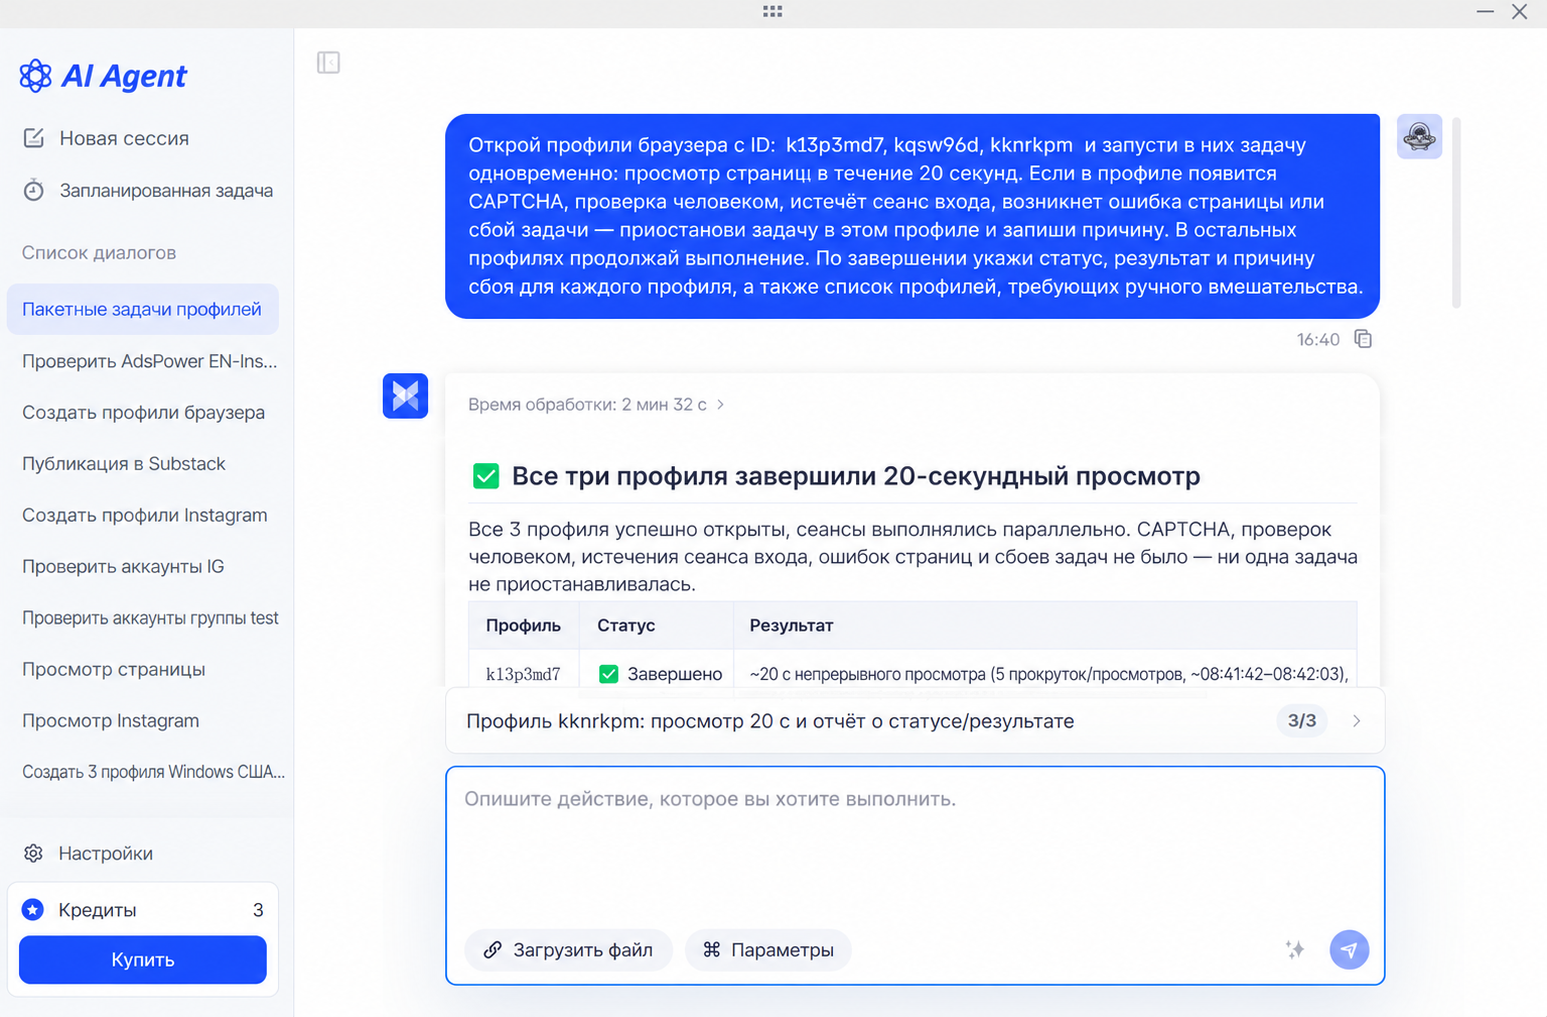Open the Создать профили браузера dialog
This screenshot has height=1017, width=1547.
pos(143,412)
